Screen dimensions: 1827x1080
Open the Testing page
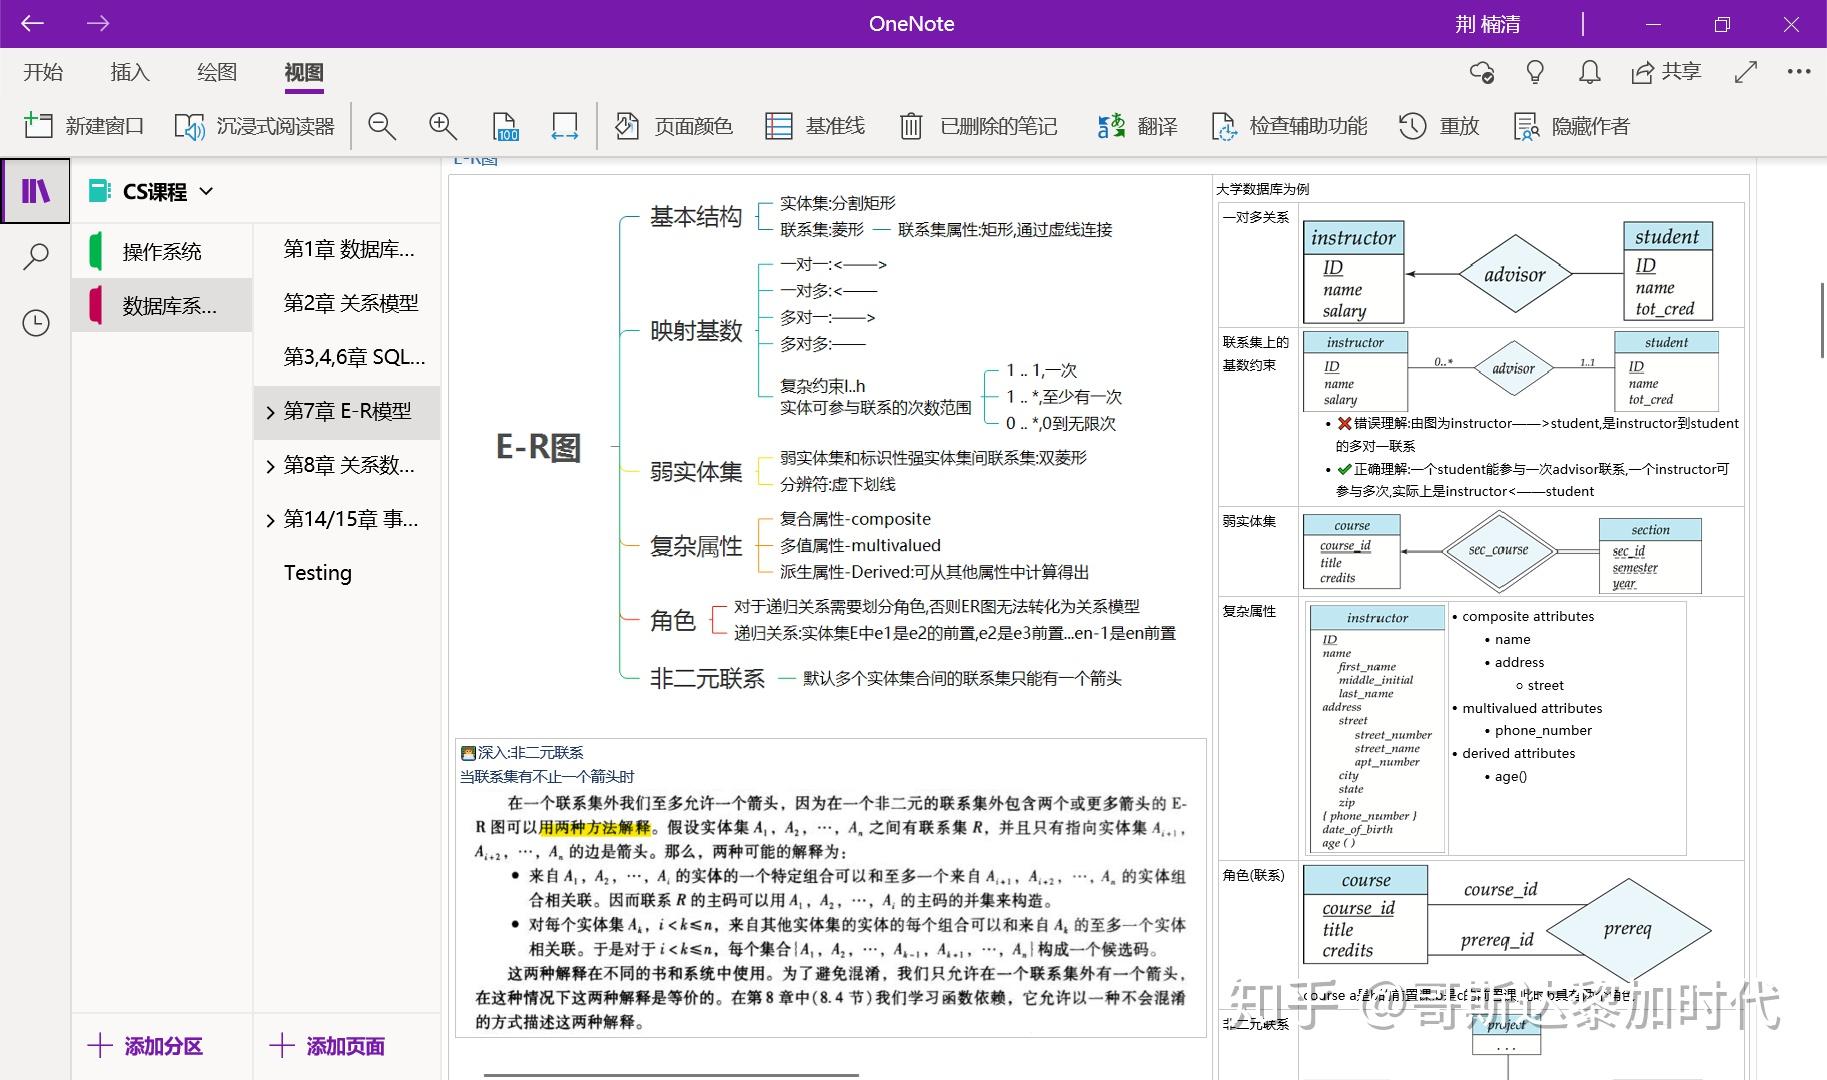pos(347,574)
